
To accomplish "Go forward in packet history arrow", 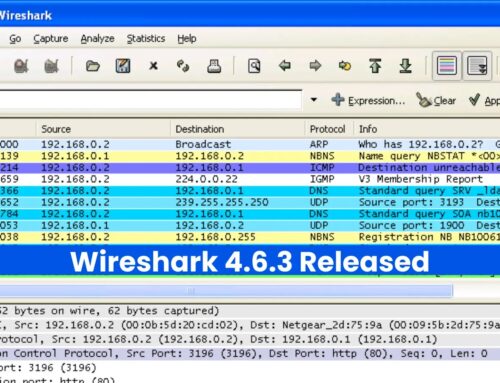I will [x=315, y=66].
